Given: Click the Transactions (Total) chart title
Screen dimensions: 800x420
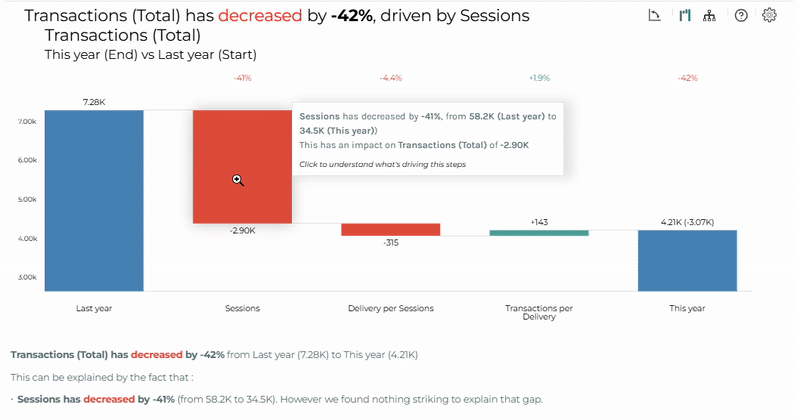Looking at the screenshot, I should (x=122, y=35).
